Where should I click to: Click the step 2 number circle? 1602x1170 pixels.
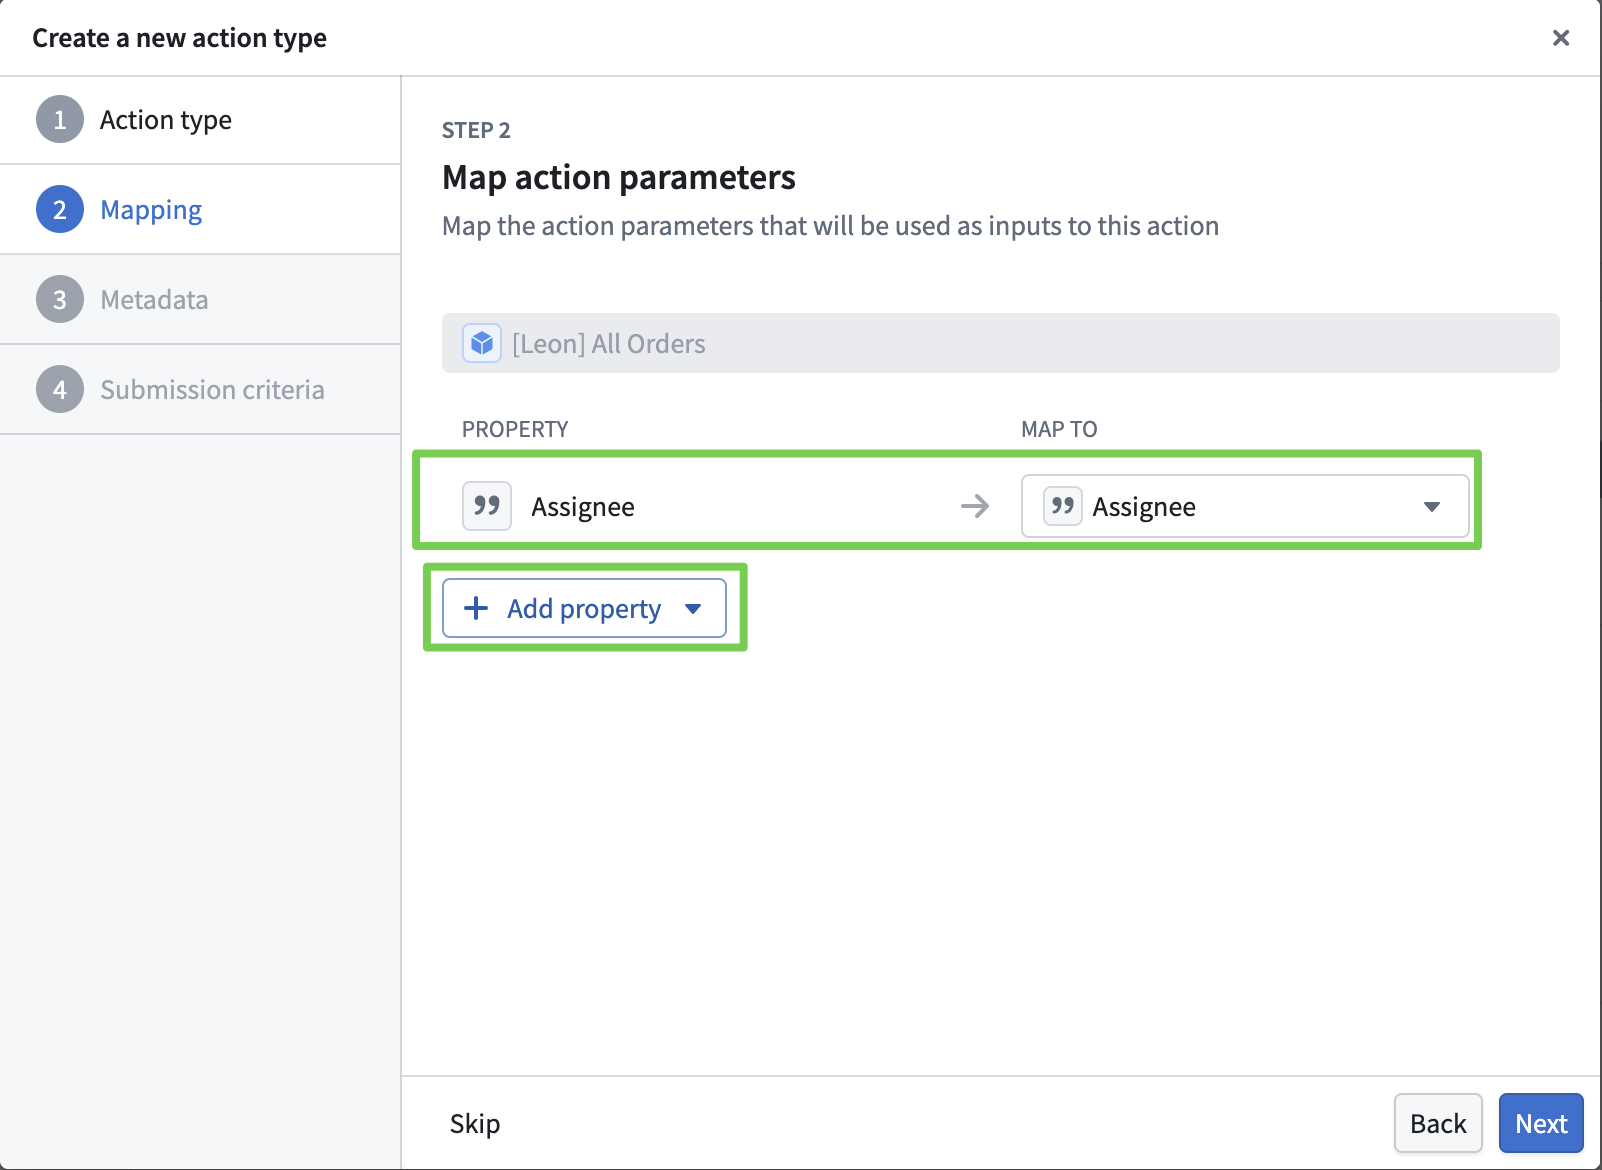pos(60,210)
